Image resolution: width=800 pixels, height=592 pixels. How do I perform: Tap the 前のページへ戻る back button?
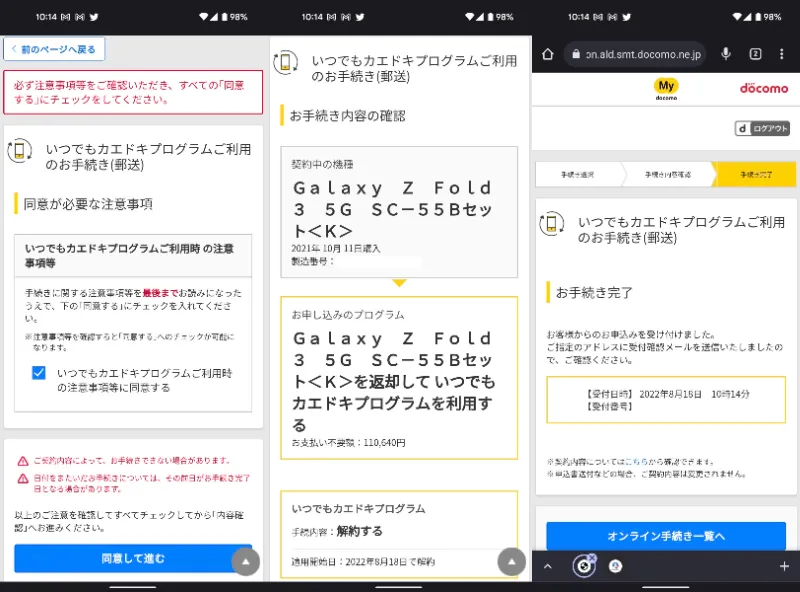54,49
